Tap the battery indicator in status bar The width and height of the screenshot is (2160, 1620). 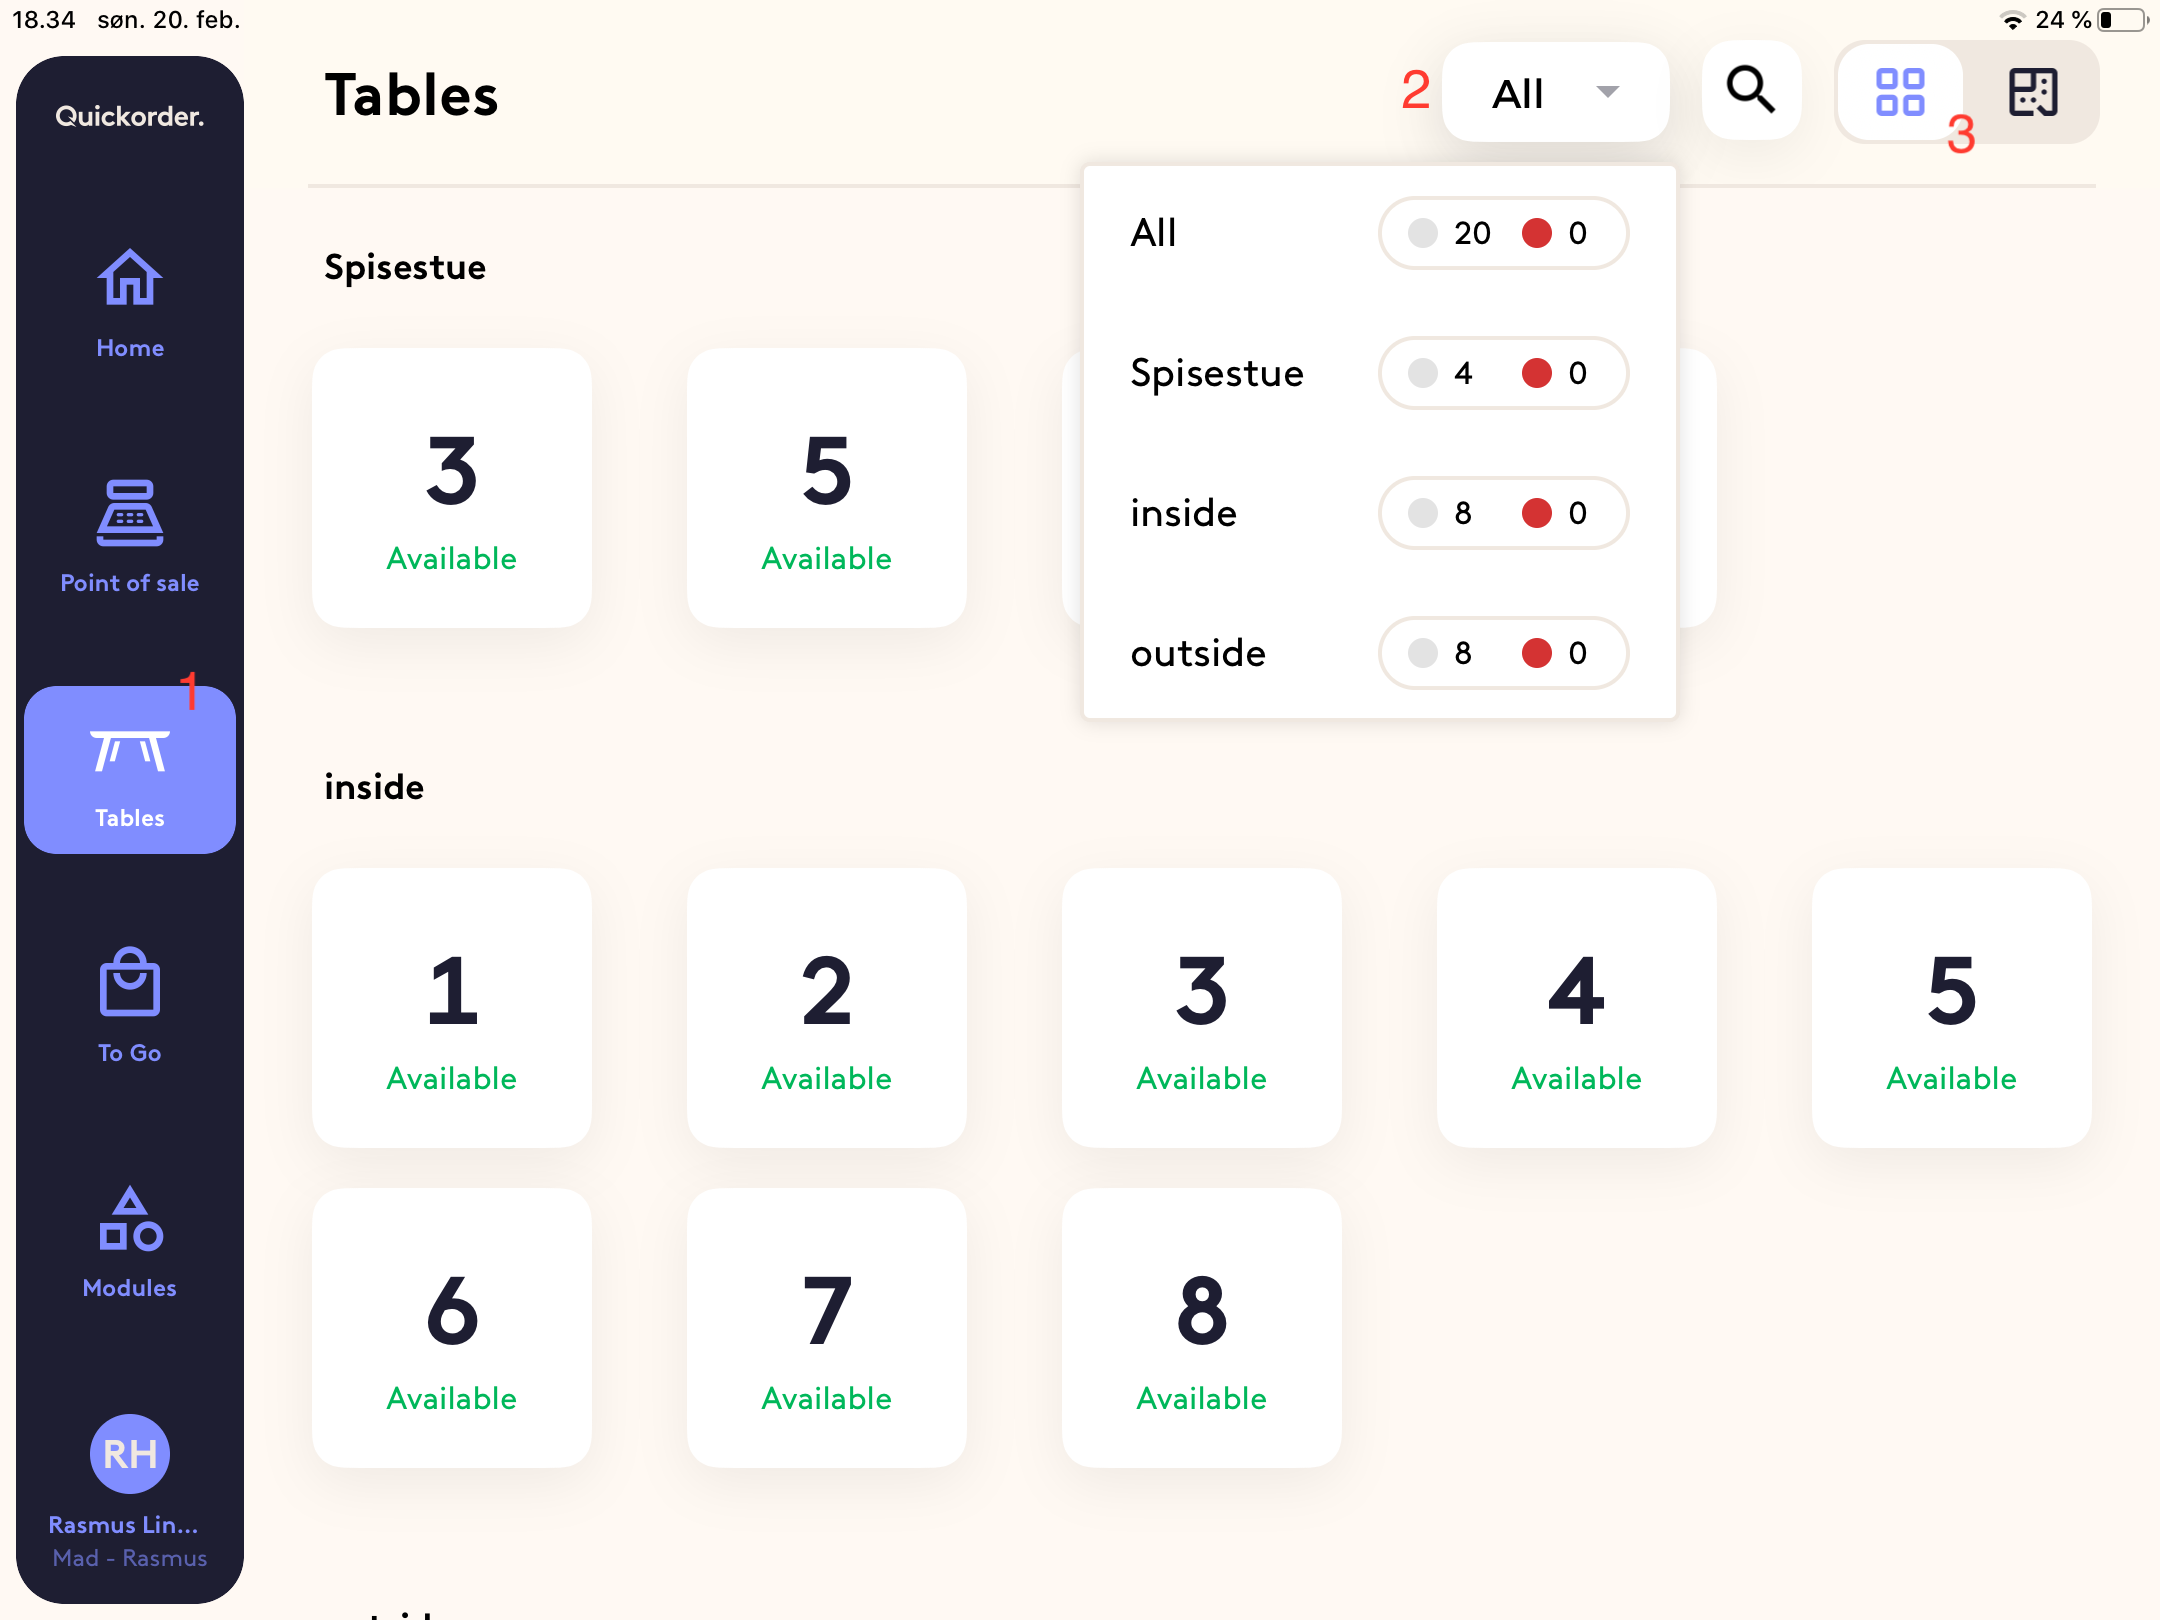click(2122, 20)
